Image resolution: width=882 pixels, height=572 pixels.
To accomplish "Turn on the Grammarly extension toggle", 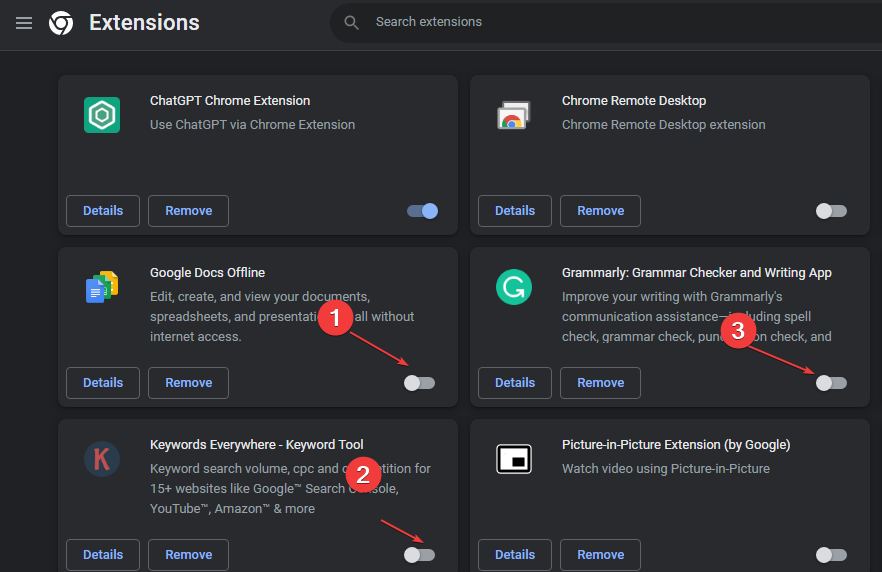I will pyautogui.click(x=831, y=383).
